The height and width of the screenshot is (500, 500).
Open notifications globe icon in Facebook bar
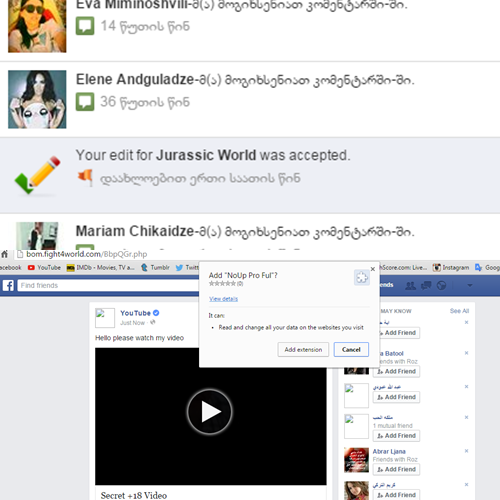tap(441, 286)
